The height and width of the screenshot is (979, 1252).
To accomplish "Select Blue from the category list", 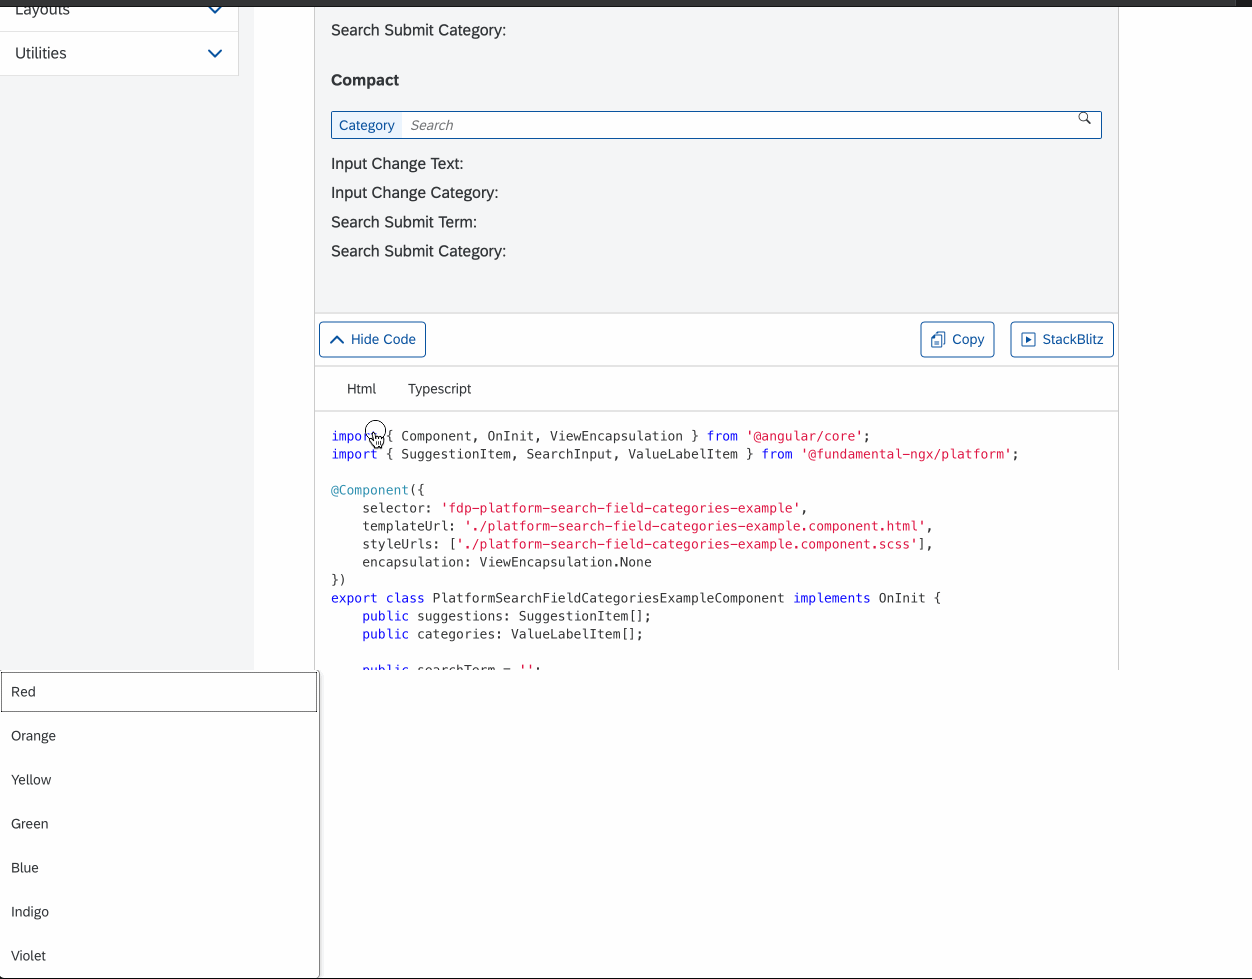I will tap(159, 868).
